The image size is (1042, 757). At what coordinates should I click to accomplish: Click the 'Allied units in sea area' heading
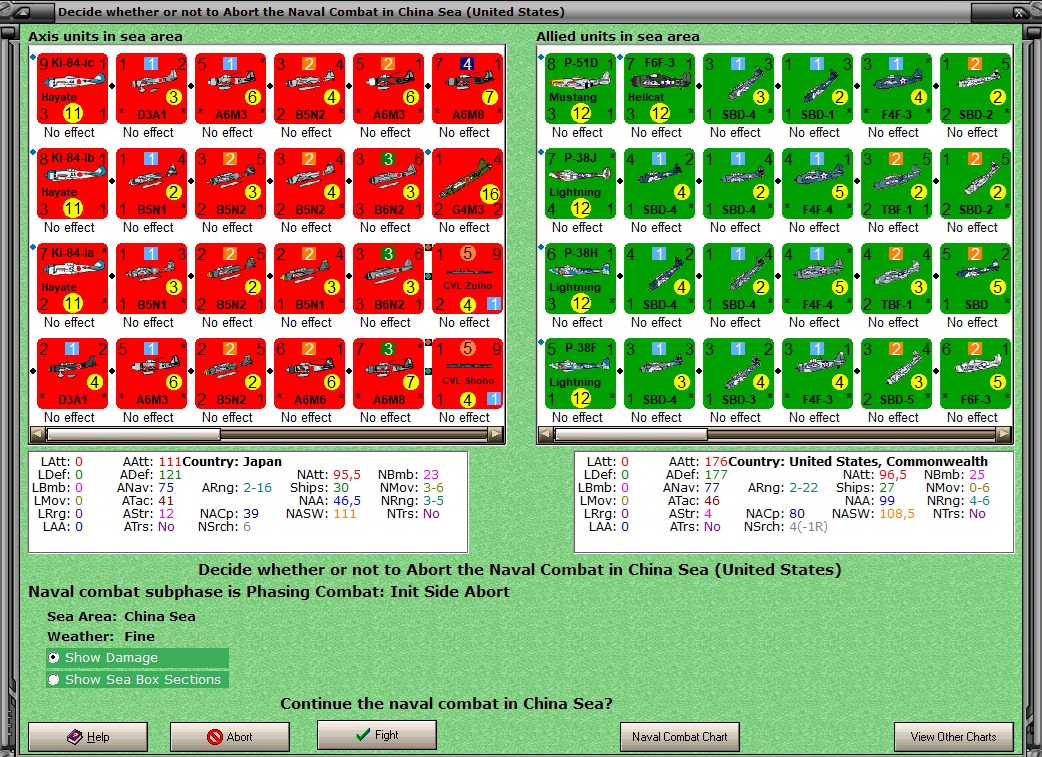(x=618, y=37)
